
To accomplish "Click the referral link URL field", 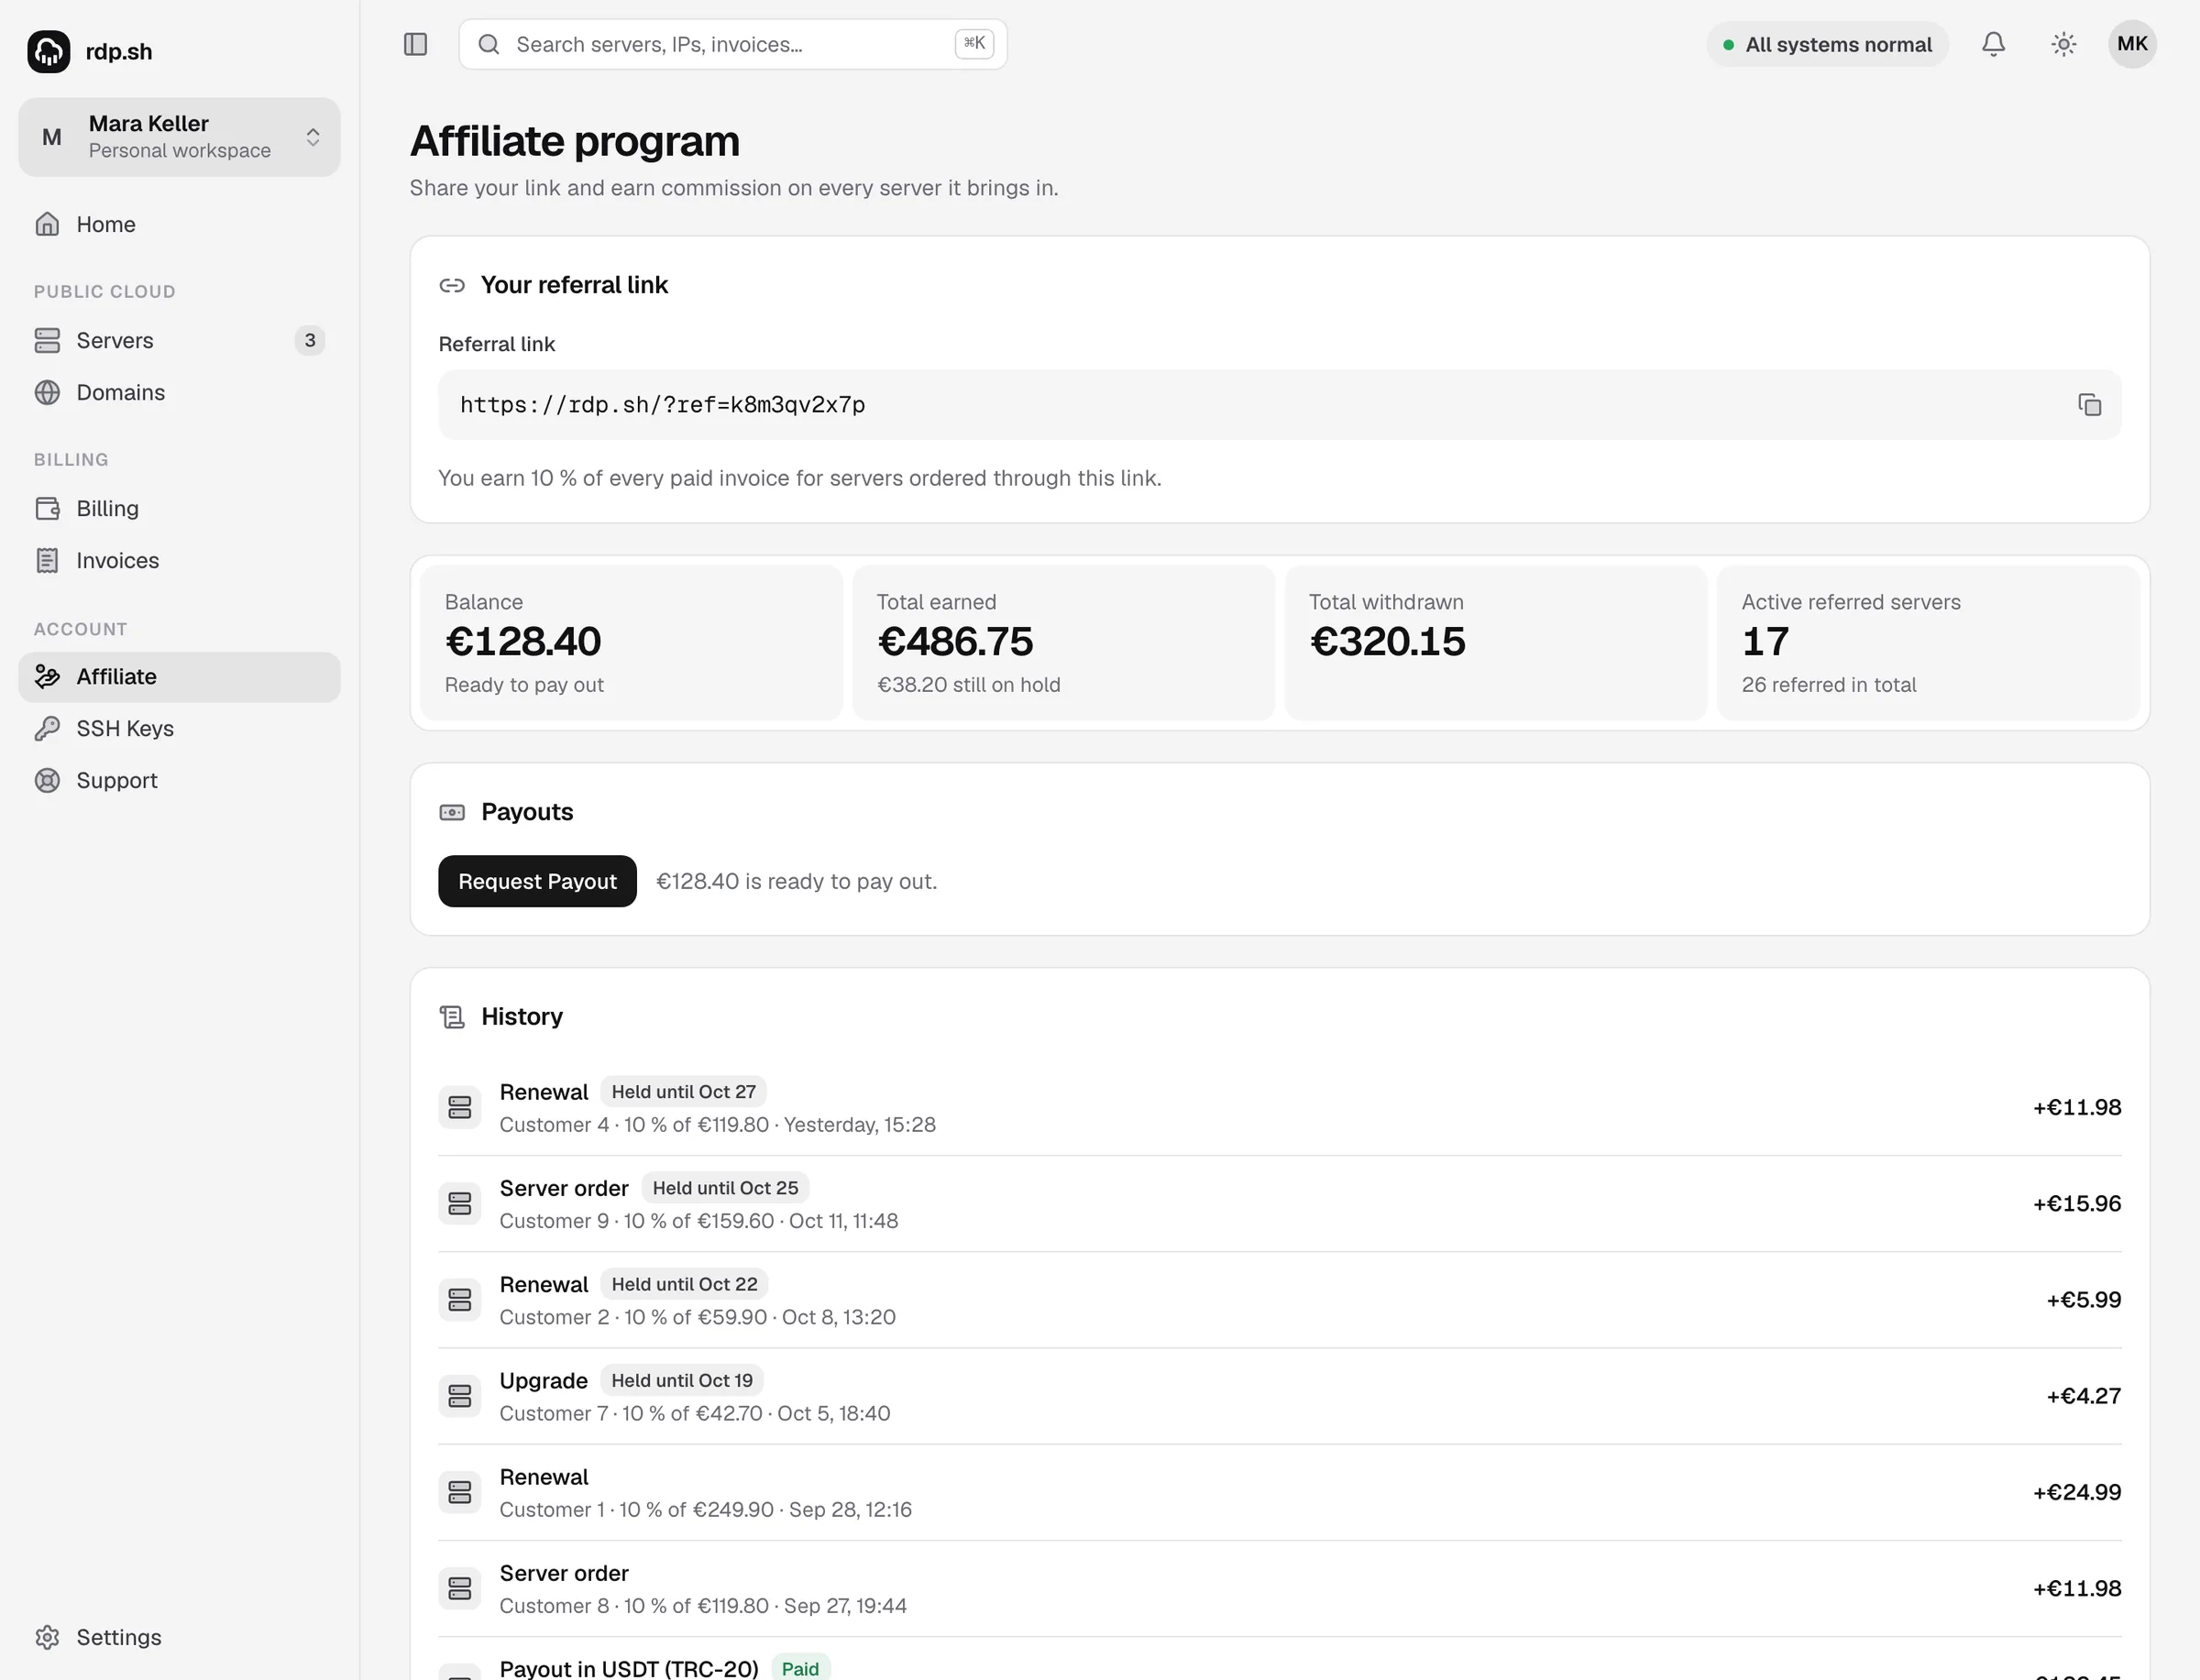I will point(1279,404).
